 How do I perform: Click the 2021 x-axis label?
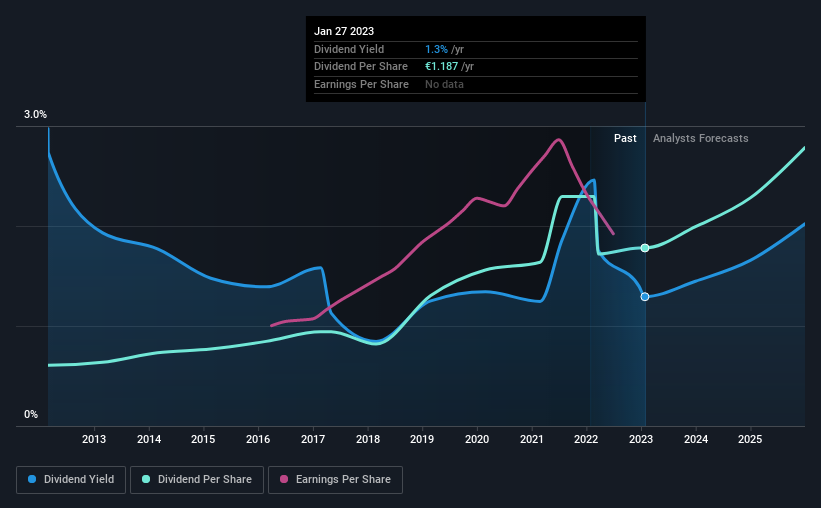point(531,439)
